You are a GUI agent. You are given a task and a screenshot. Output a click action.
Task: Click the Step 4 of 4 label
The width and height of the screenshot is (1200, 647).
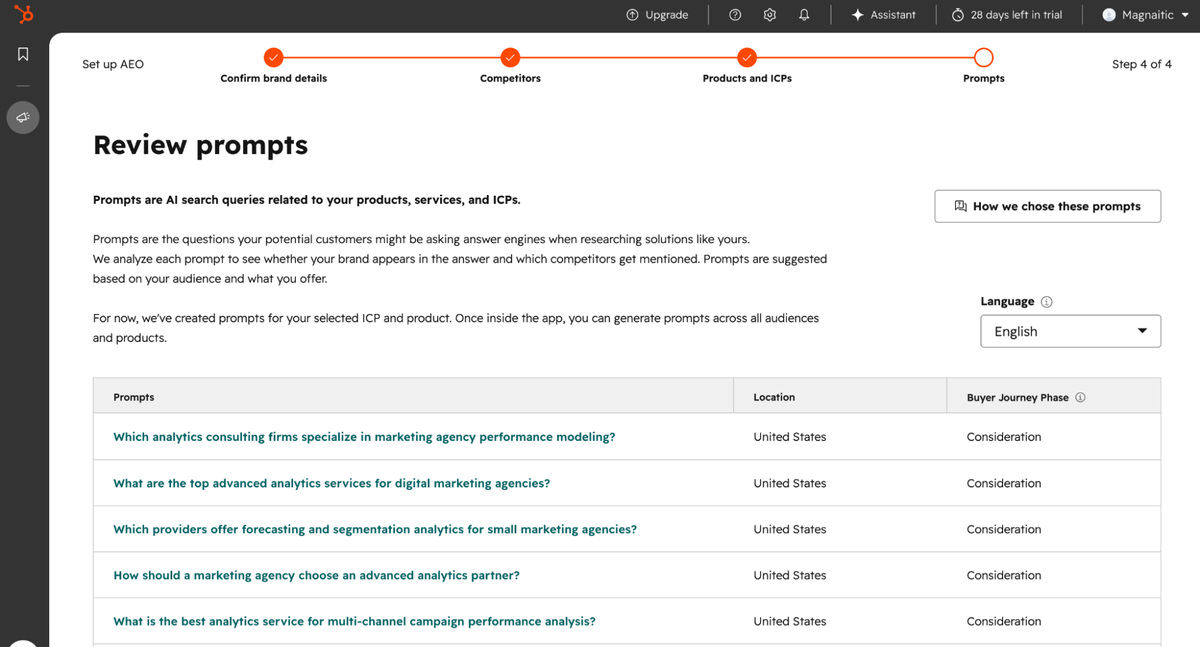pos(1141,64)
